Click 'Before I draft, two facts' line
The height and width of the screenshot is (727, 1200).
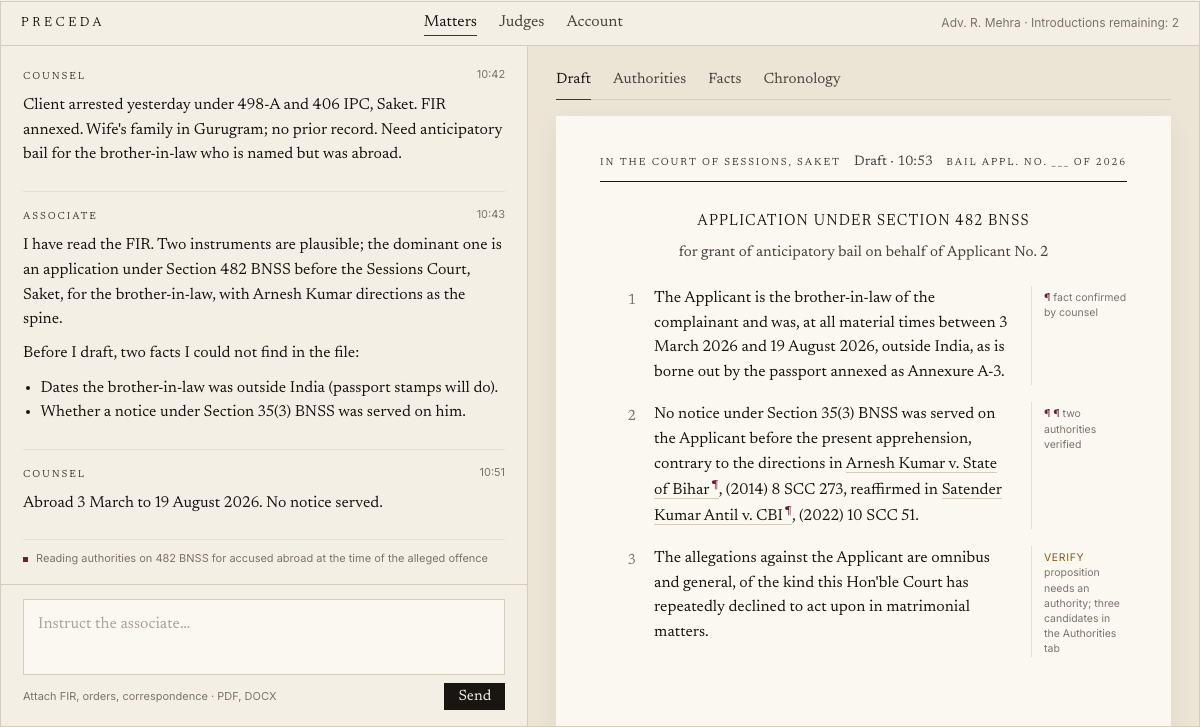coord(191,352)
